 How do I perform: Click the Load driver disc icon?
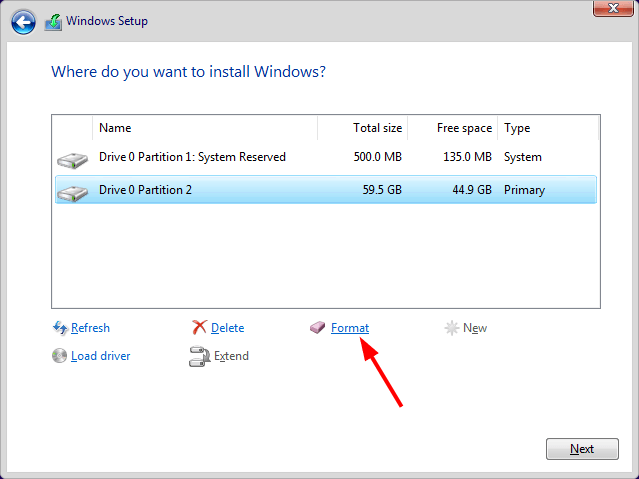60,356
